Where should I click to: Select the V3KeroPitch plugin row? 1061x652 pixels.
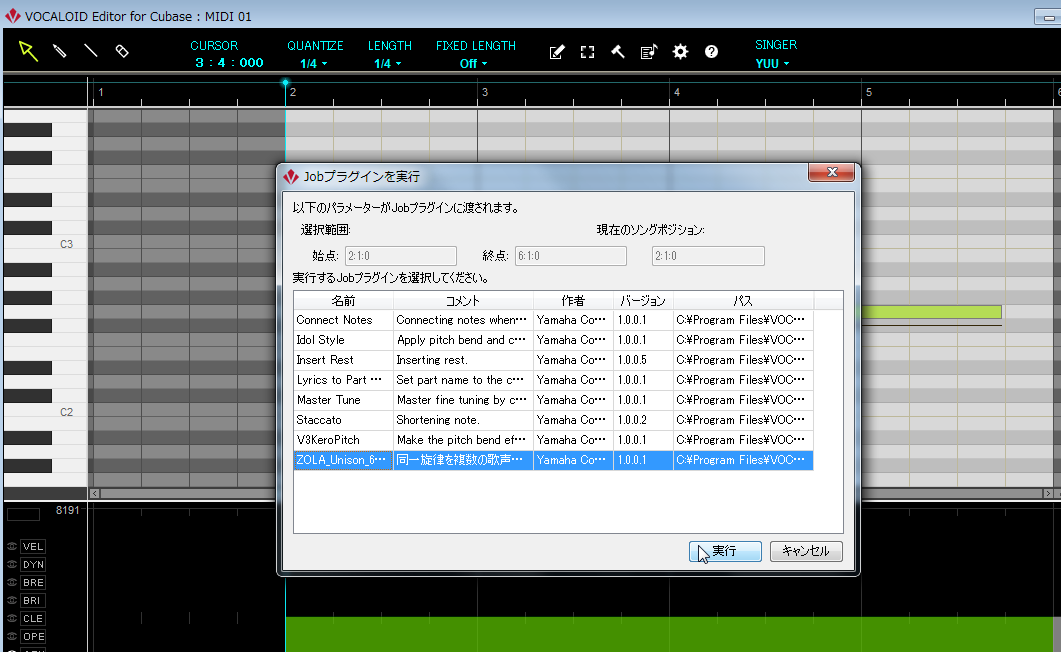tap(554, 440)
